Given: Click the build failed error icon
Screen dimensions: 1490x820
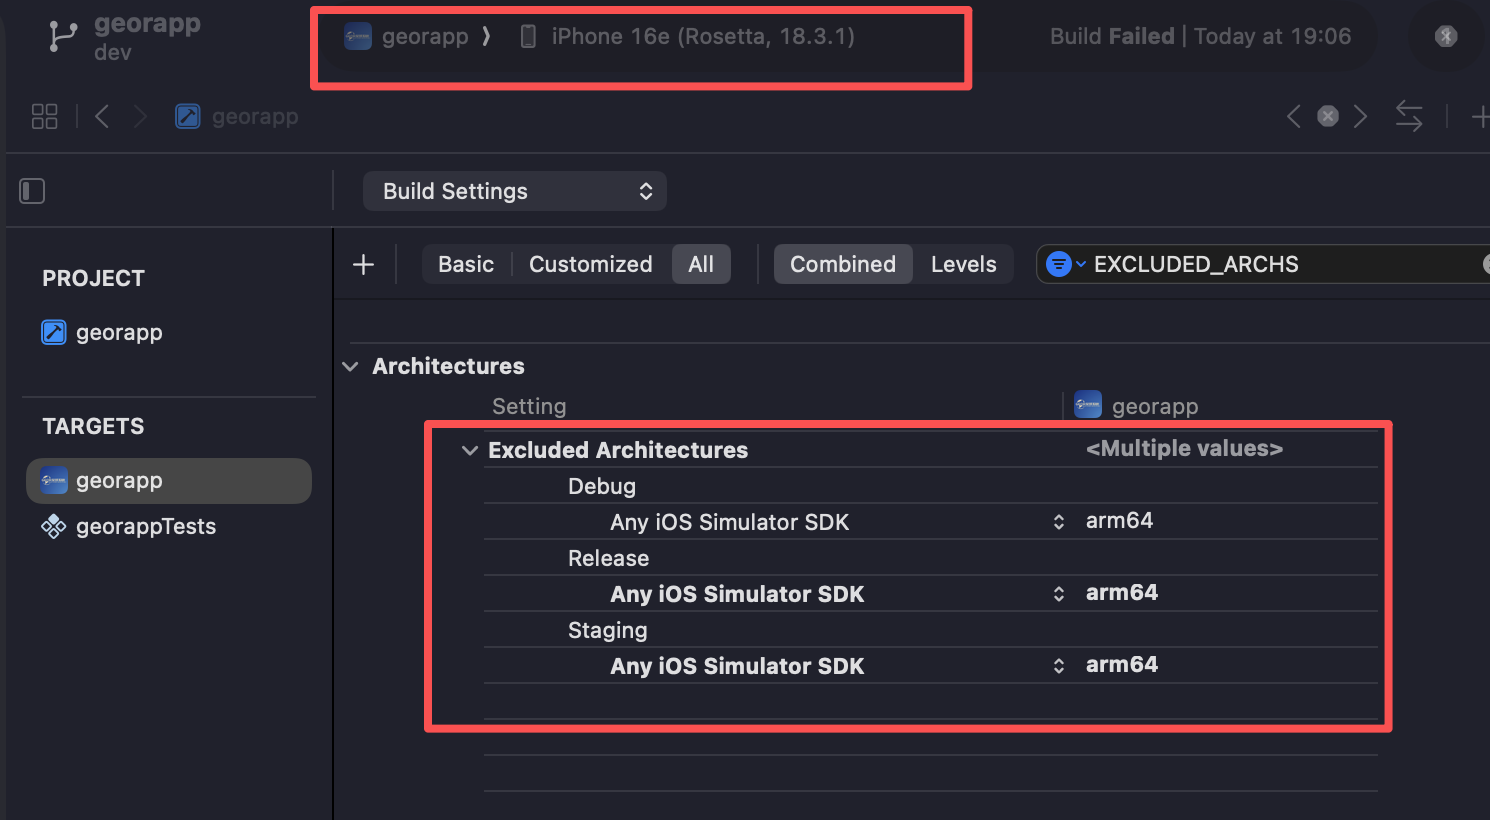Looking at the screenshot, I should click(1446, 37).
